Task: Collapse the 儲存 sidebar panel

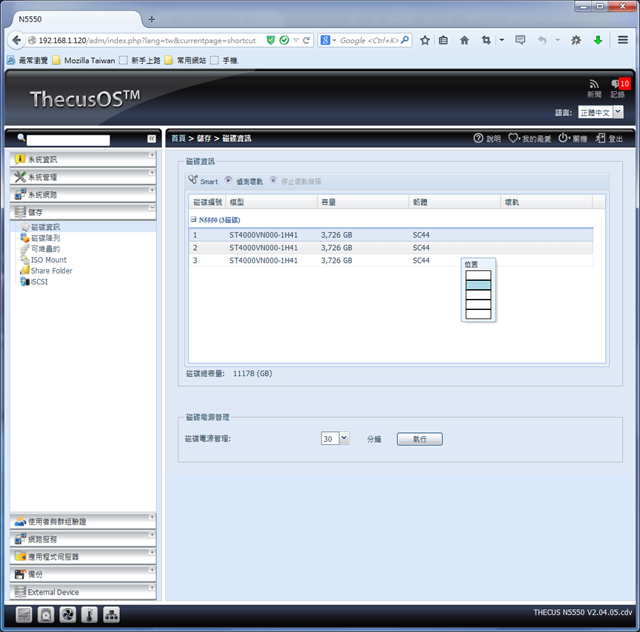Action: click(83, 212)
